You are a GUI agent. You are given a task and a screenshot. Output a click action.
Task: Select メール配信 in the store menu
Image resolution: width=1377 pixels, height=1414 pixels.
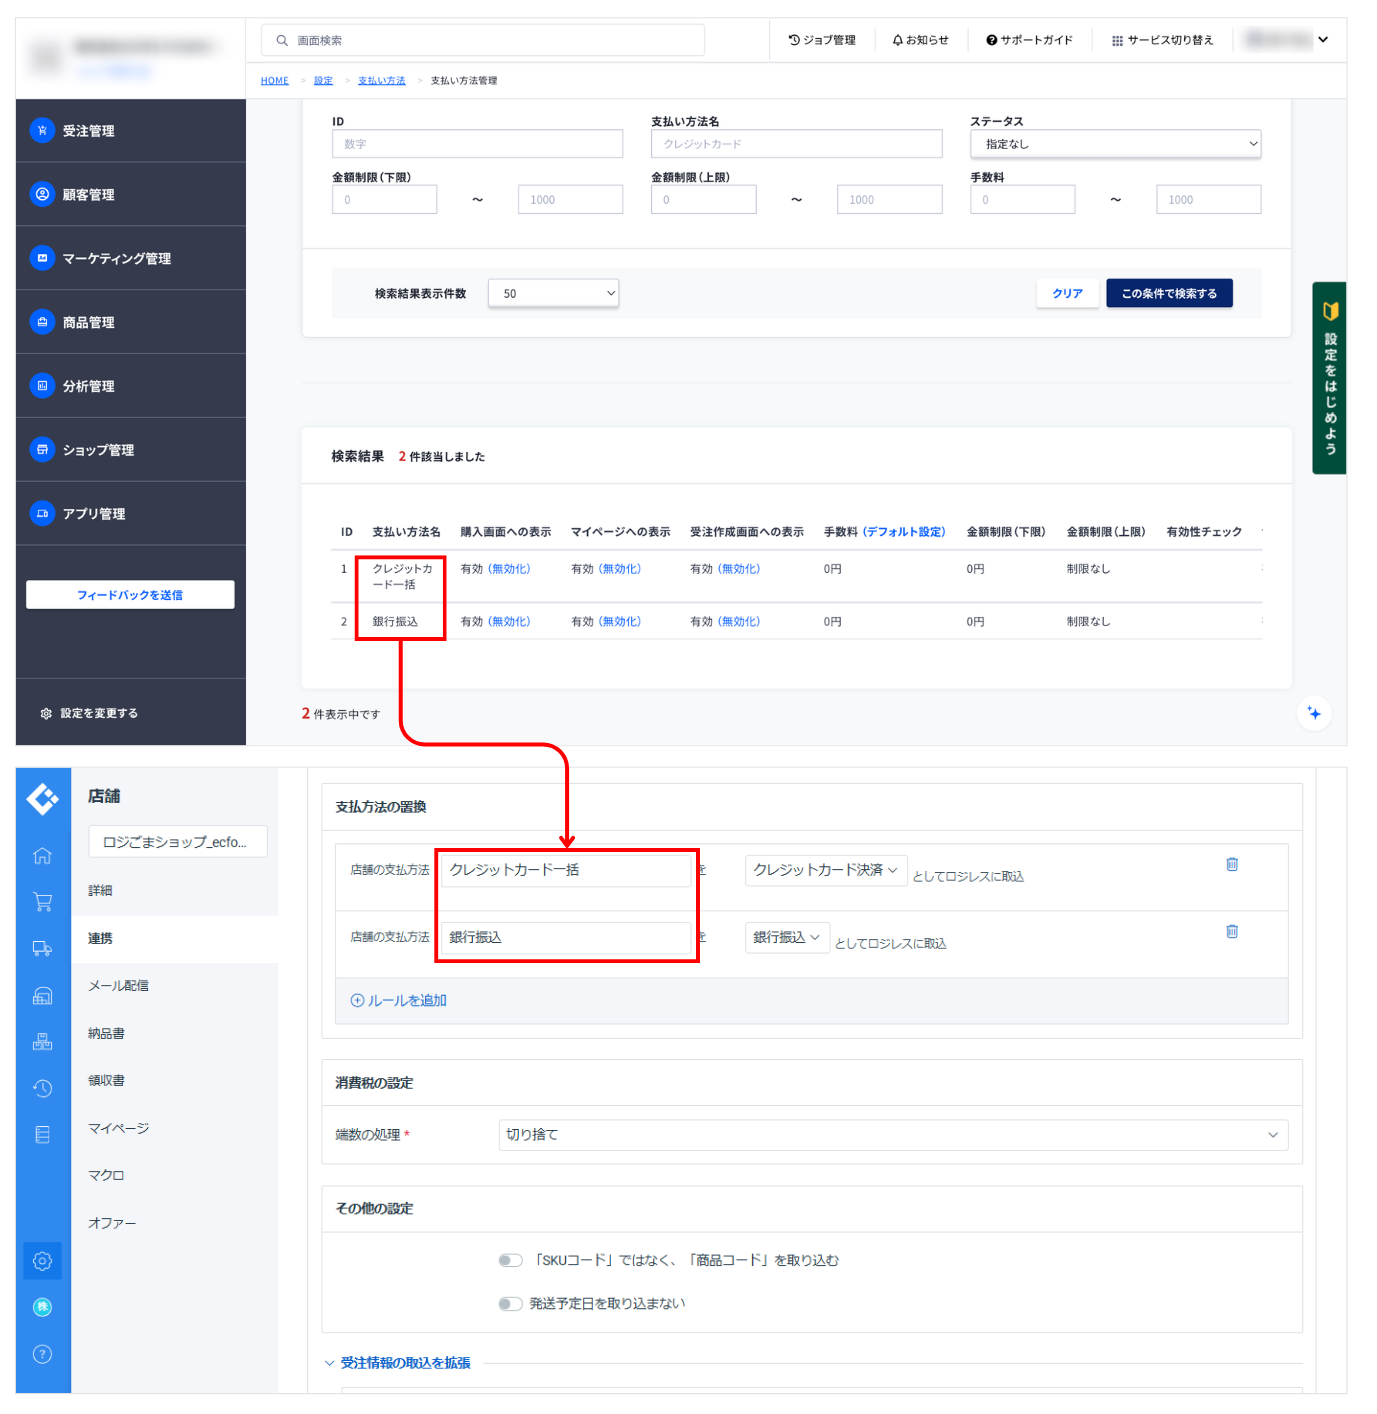pos(118,986)
